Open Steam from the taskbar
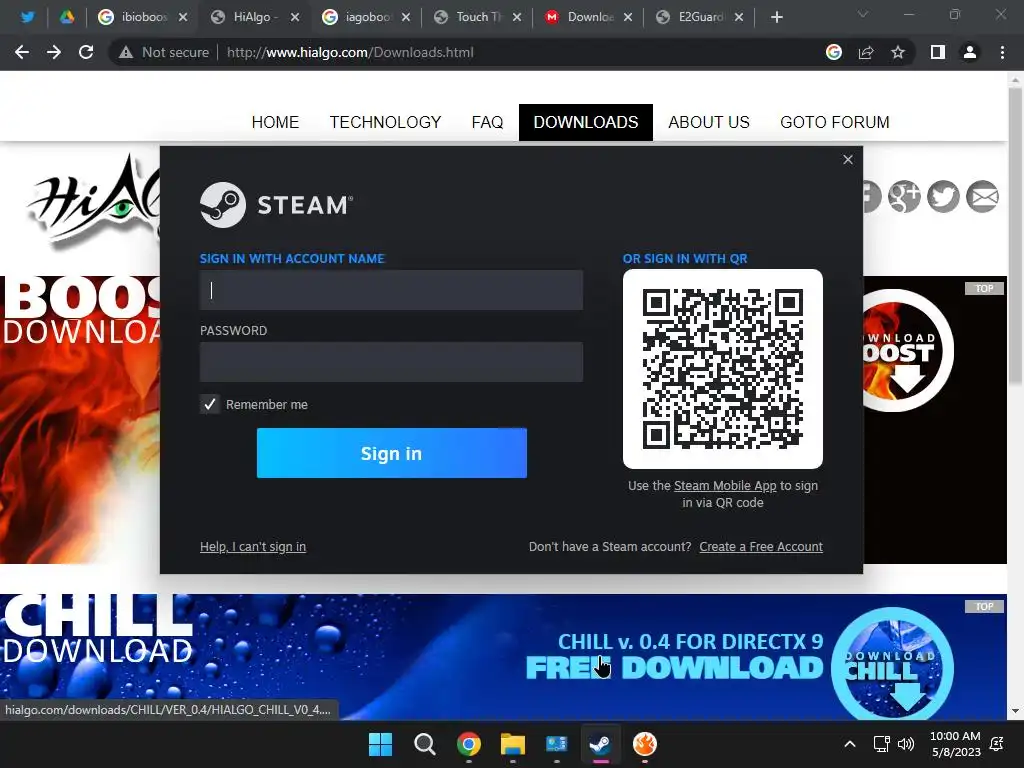Viewport: 1024px width, 768px height. point(601,744)
